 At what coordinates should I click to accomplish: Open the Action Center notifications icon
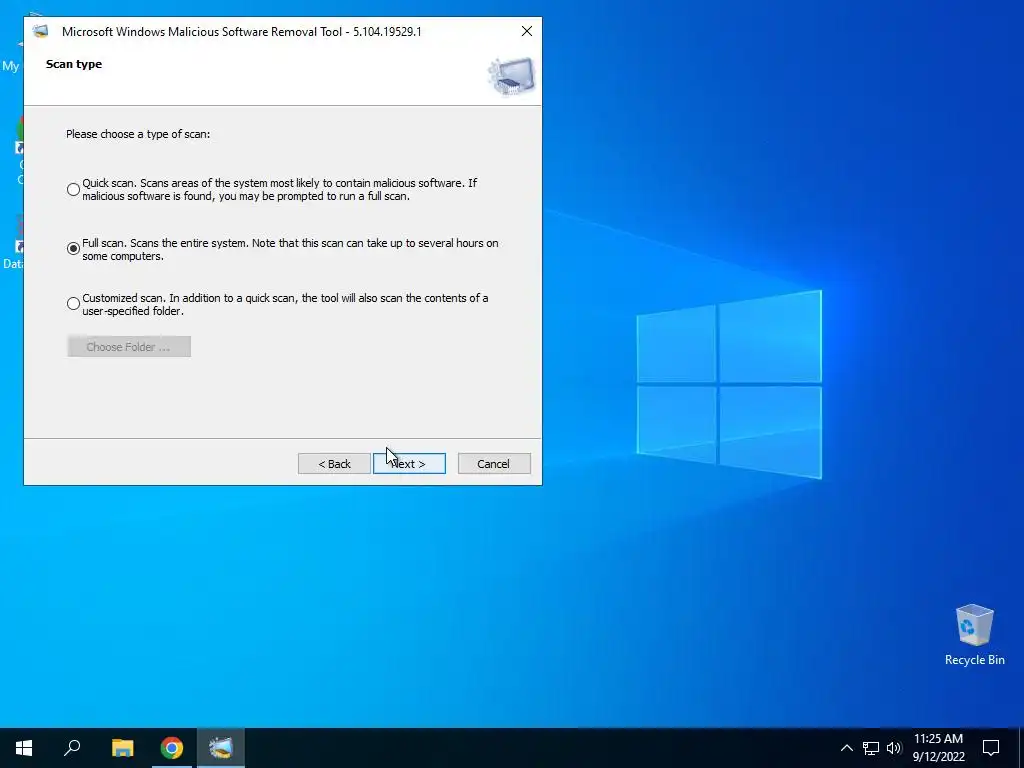[x=991, y=748]
